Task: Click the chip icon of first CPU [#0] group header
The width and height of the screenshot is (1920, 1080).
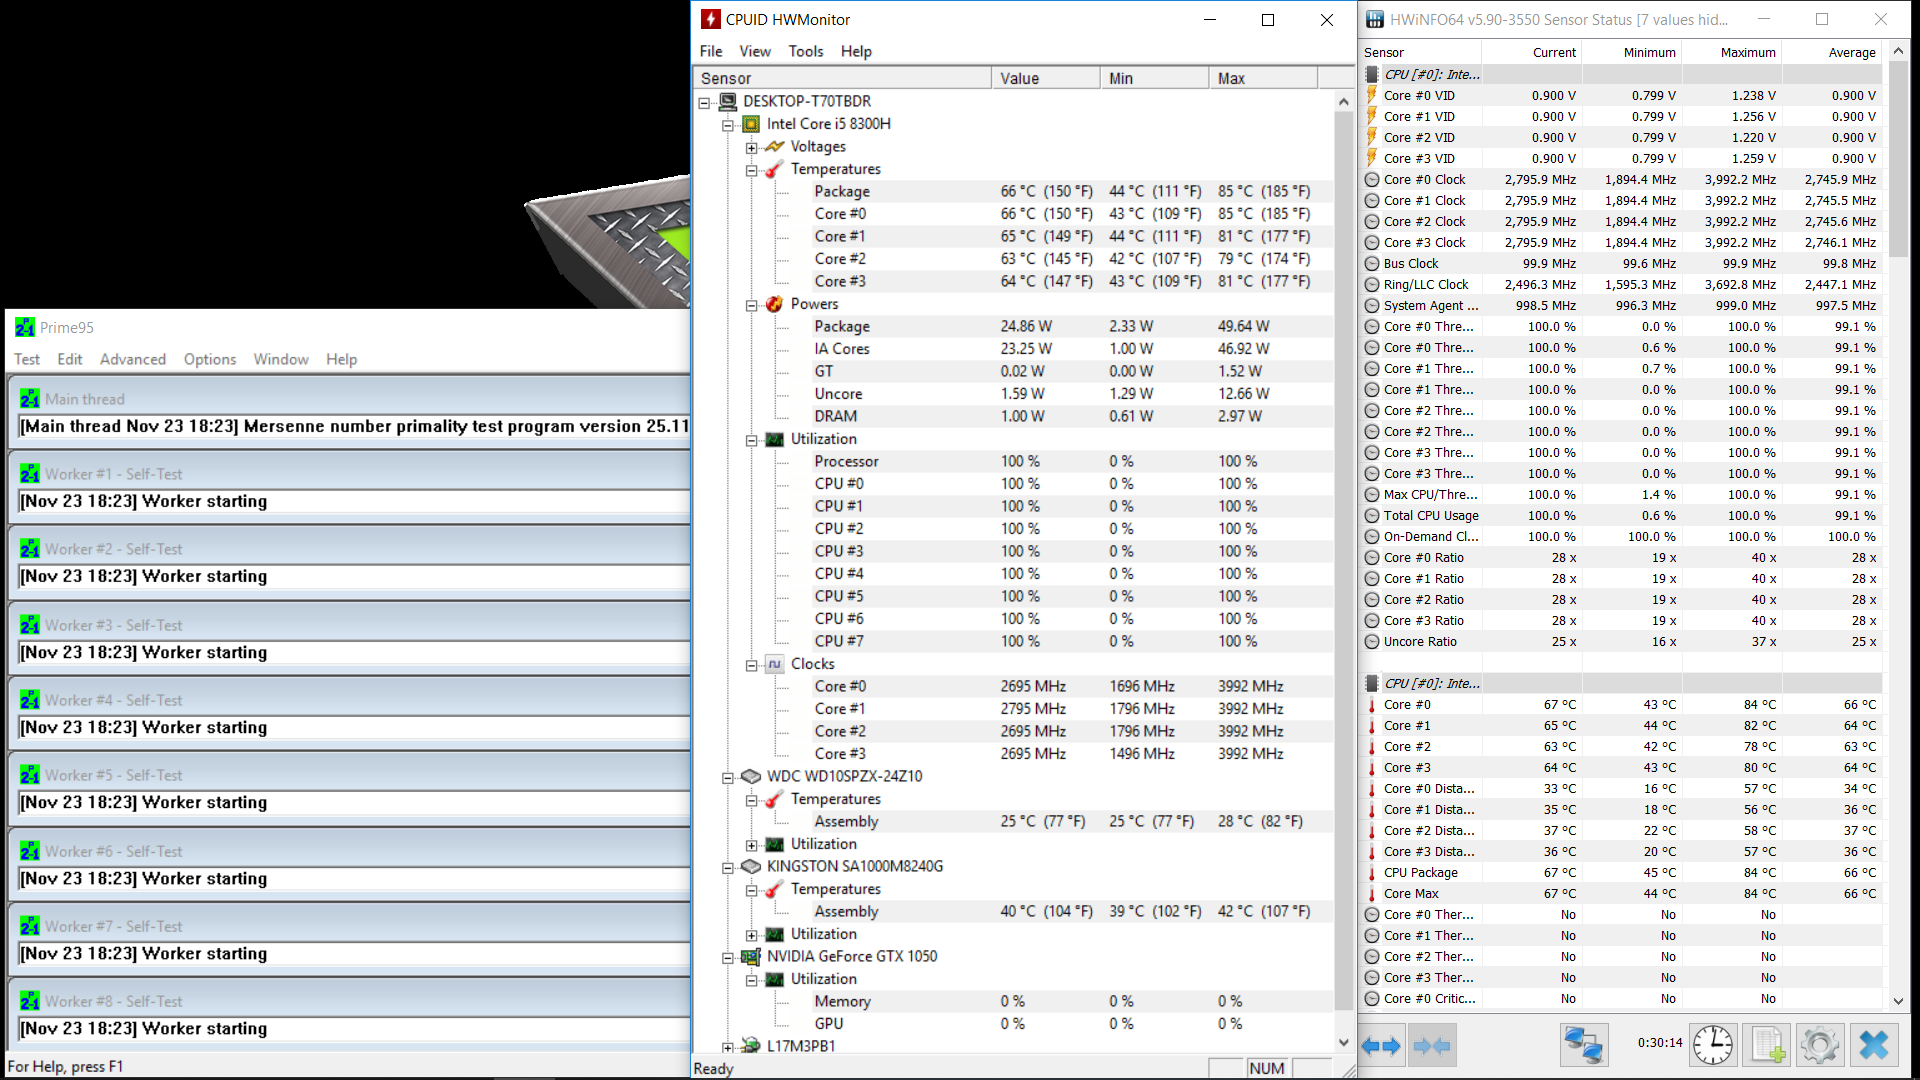Action: 1372,74
